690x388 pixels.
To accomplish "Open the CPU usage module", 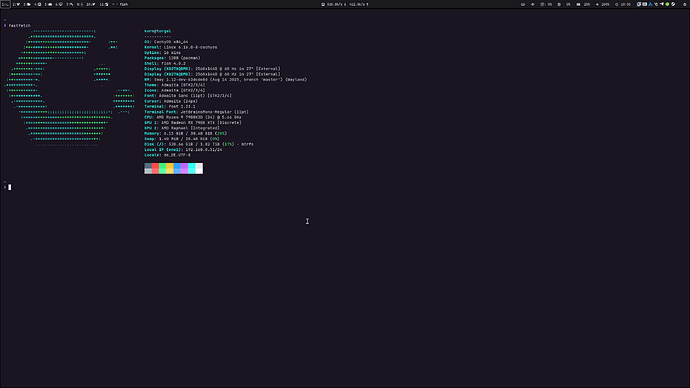I will click(x=547, y=4).
